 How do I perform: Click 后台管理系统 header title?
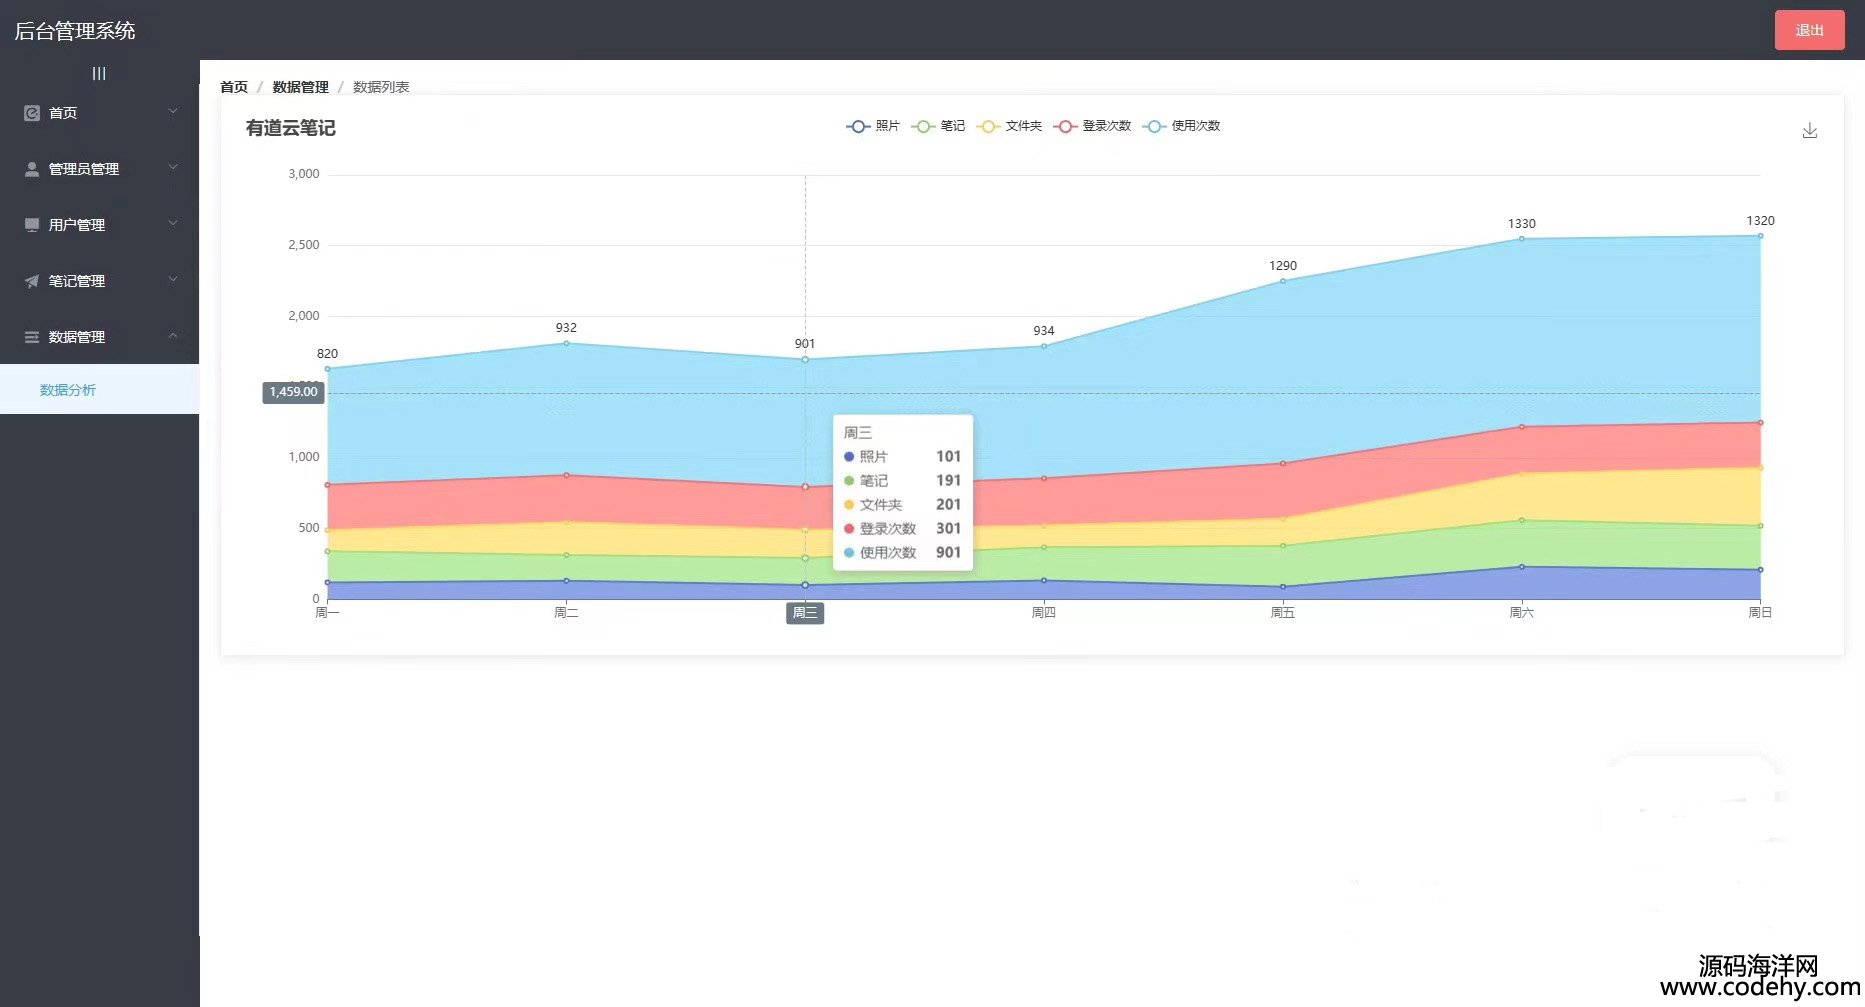point(75,31)
